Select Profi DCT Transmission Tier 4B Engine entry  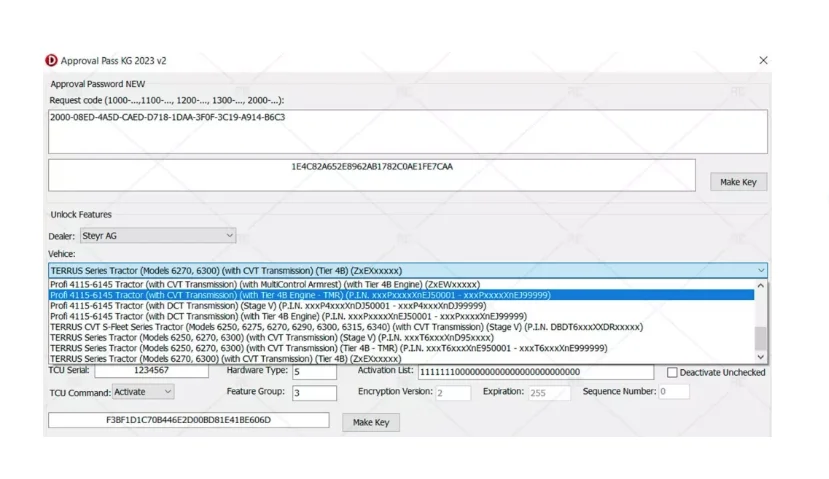pyautogui.click(x=401, y=316)
